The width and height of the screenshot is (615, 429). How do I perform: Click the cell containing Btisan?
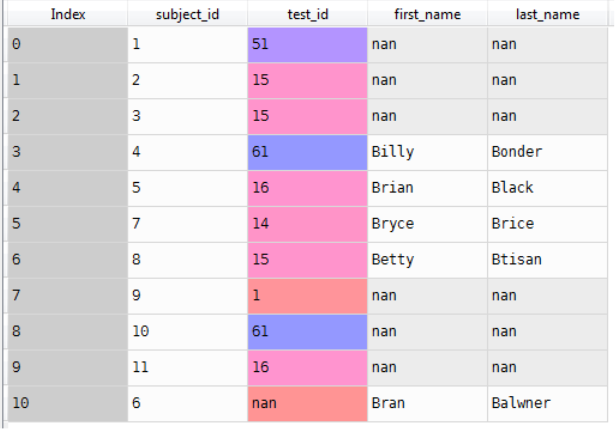(x=549, y=260)
